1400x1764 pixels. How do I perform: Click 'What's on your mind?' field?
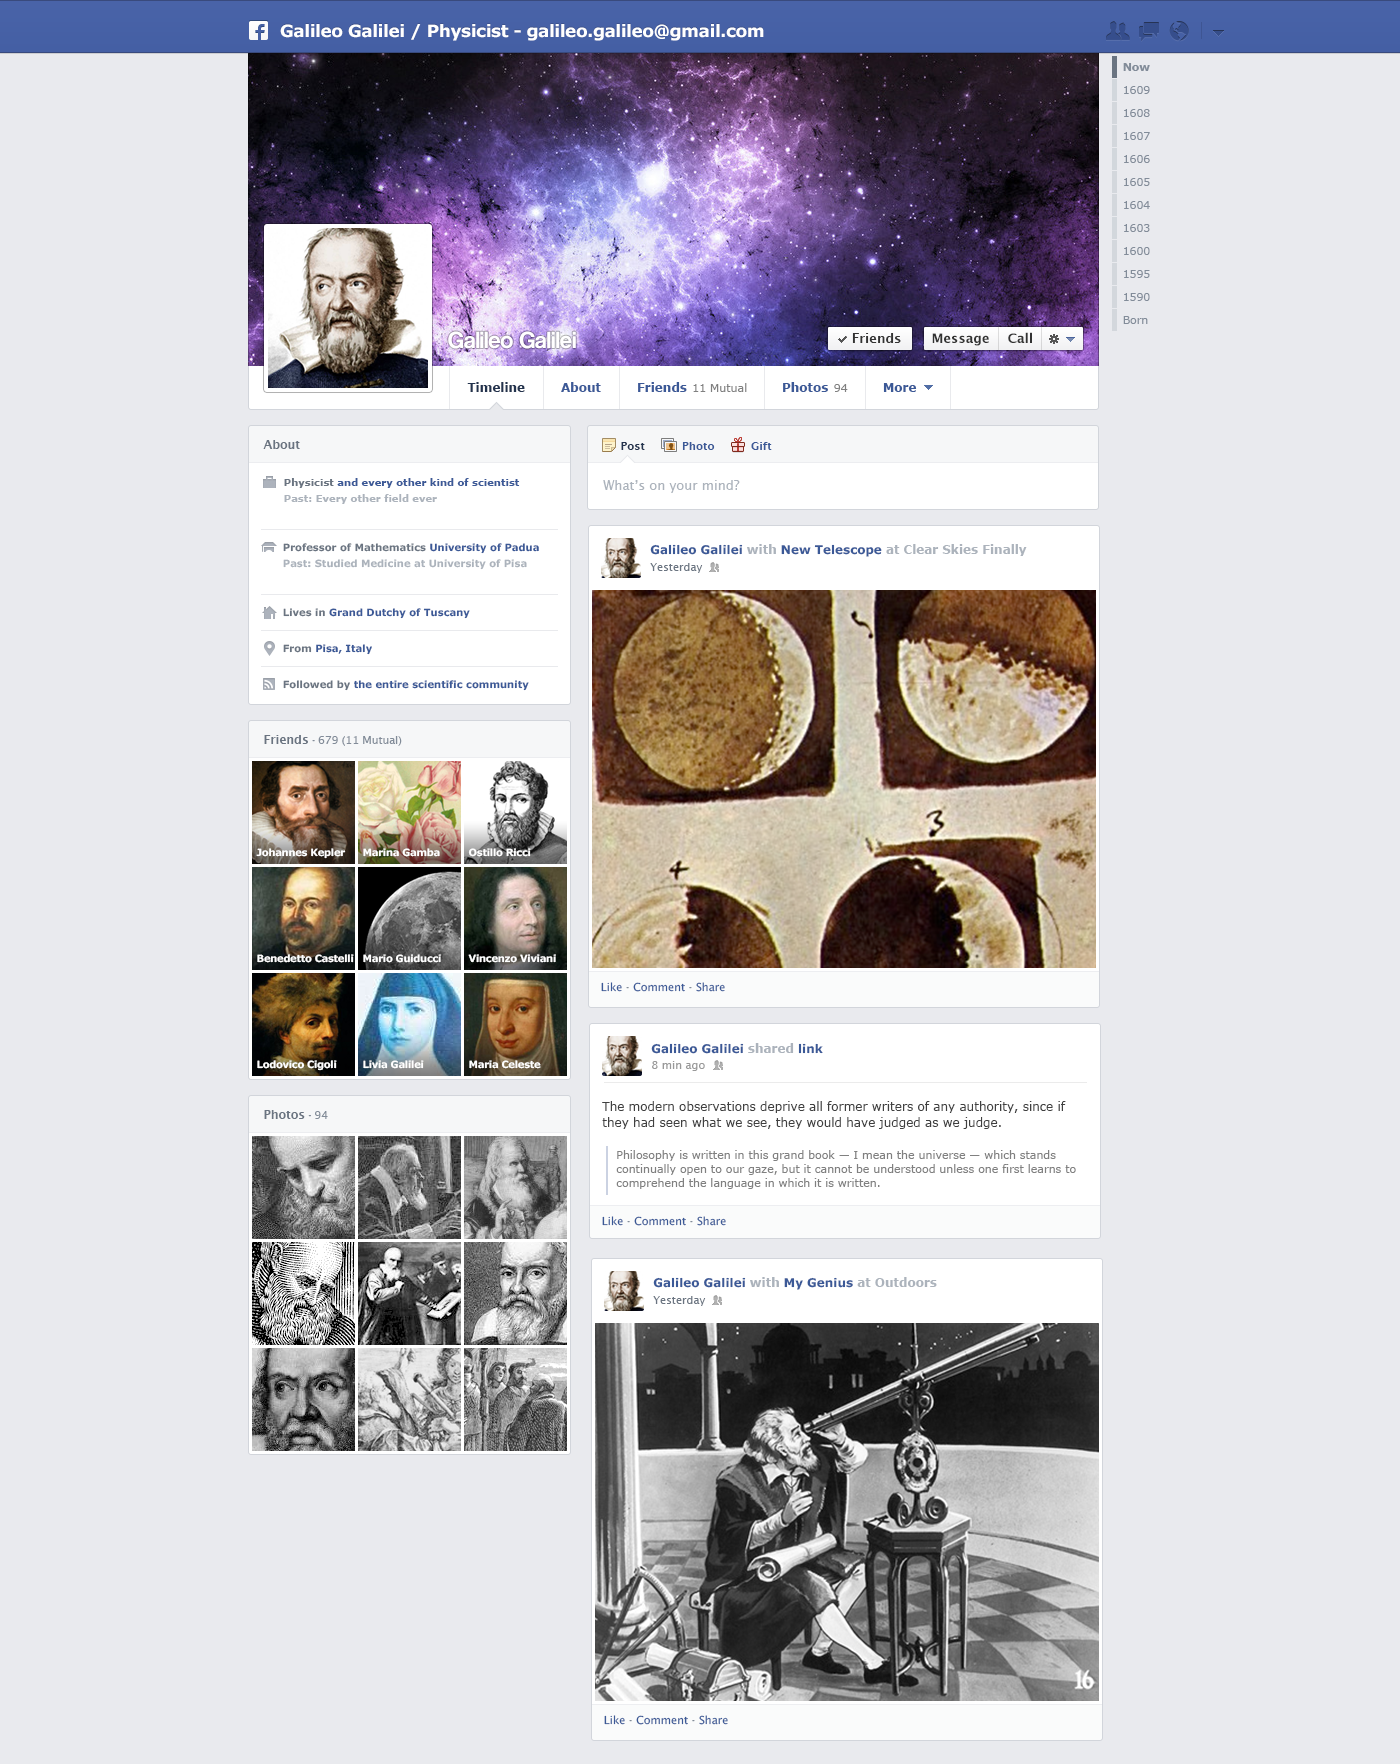[x=843, y=485]
